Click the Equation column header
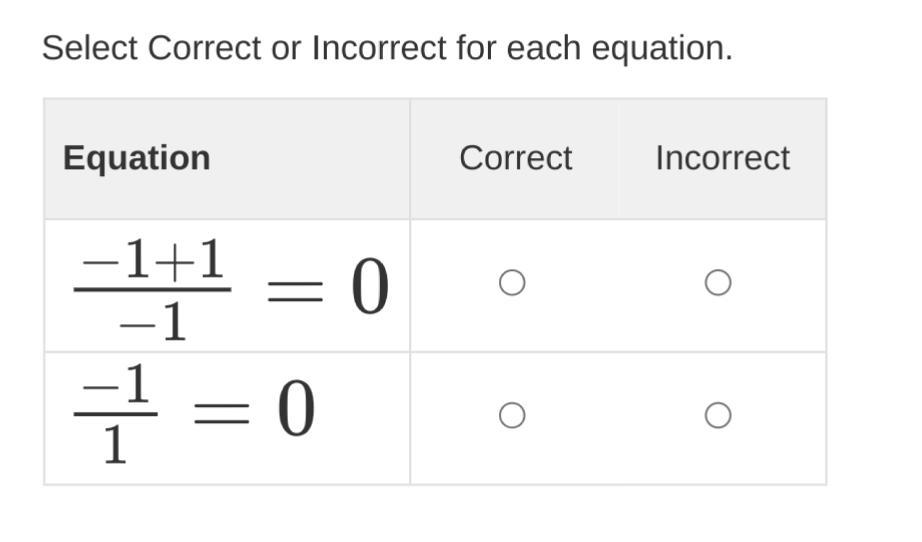The width and height of the screenshot is (922, 542). click(136, 158)
